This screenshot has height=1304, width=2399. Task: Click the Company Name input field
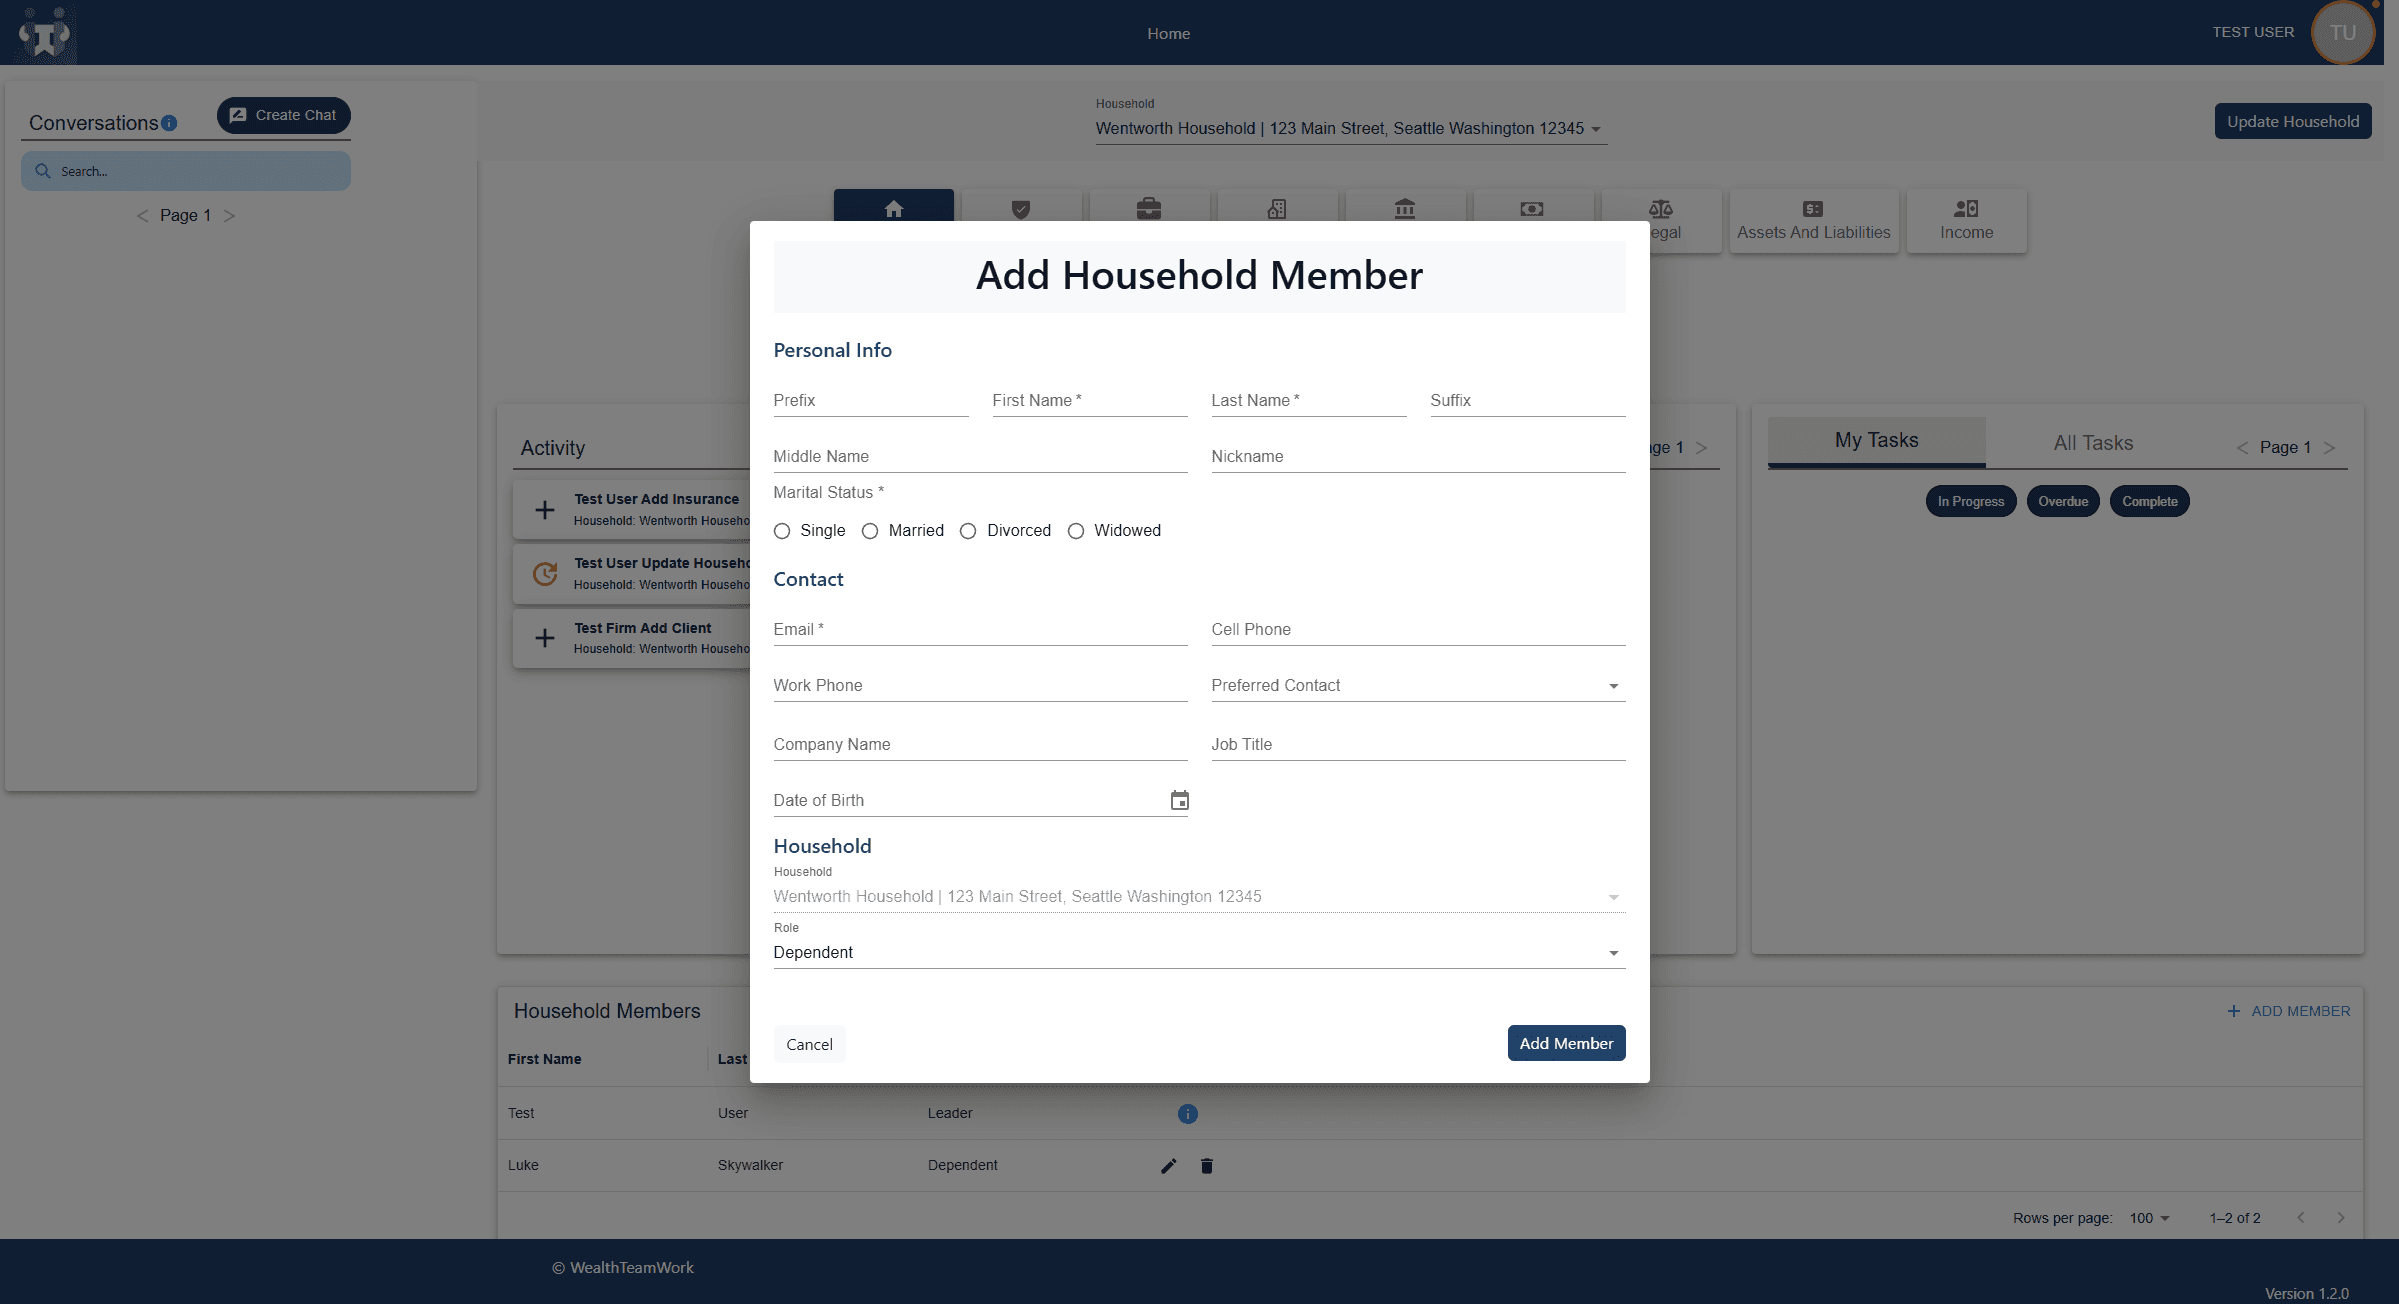(x=980, y=745)
